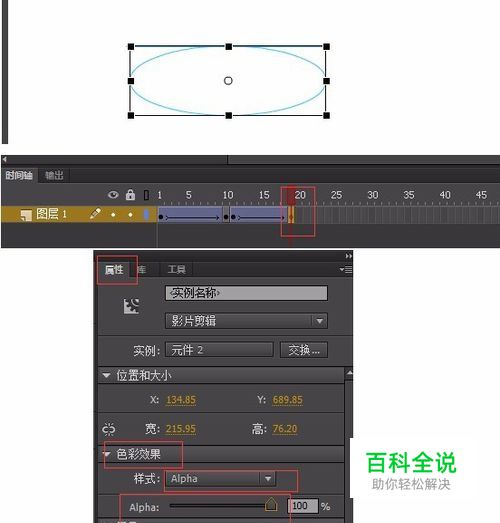This screenshot has width=500, height=523.
Task: Click the Alpha percentage field 100
Action: 303,506
